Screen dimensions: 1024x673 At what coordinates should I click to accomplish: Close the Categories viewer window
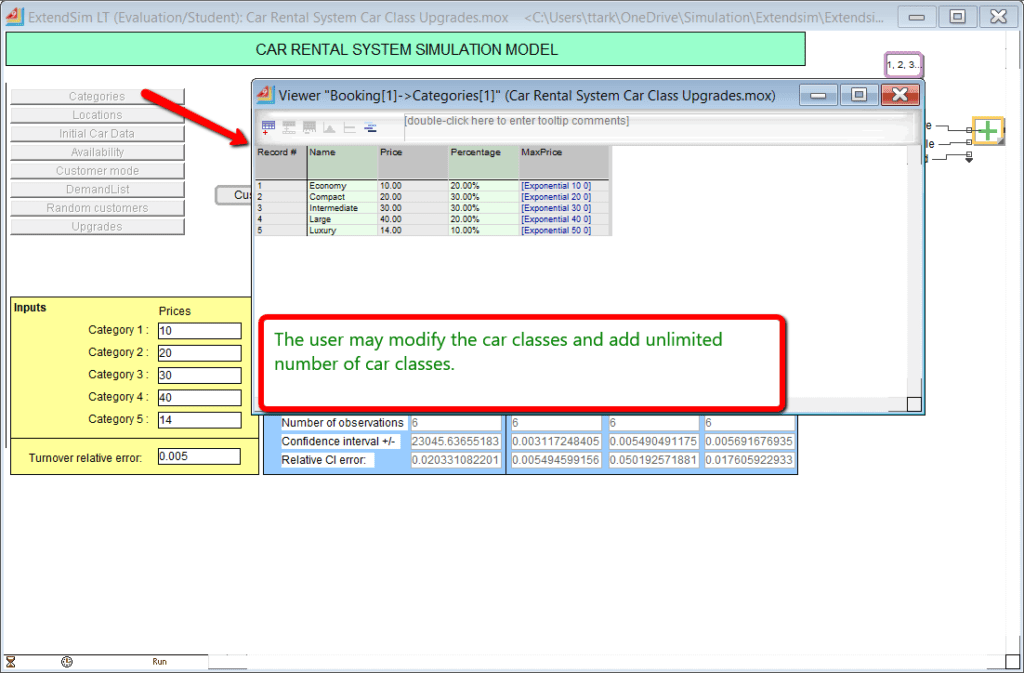pyautogui.click(x=900, y=95)
